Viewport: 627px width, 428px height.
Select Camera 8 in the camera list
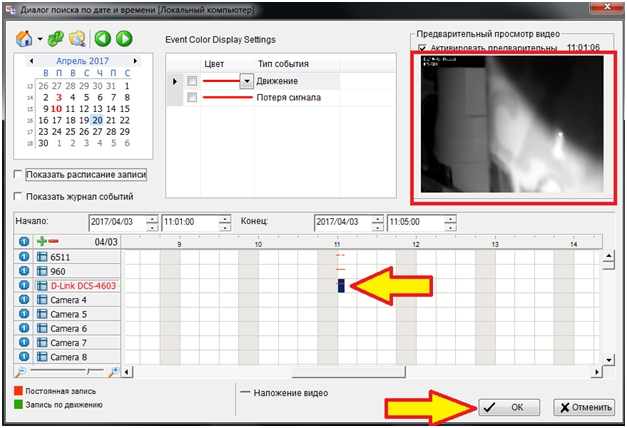click(69, 356)
